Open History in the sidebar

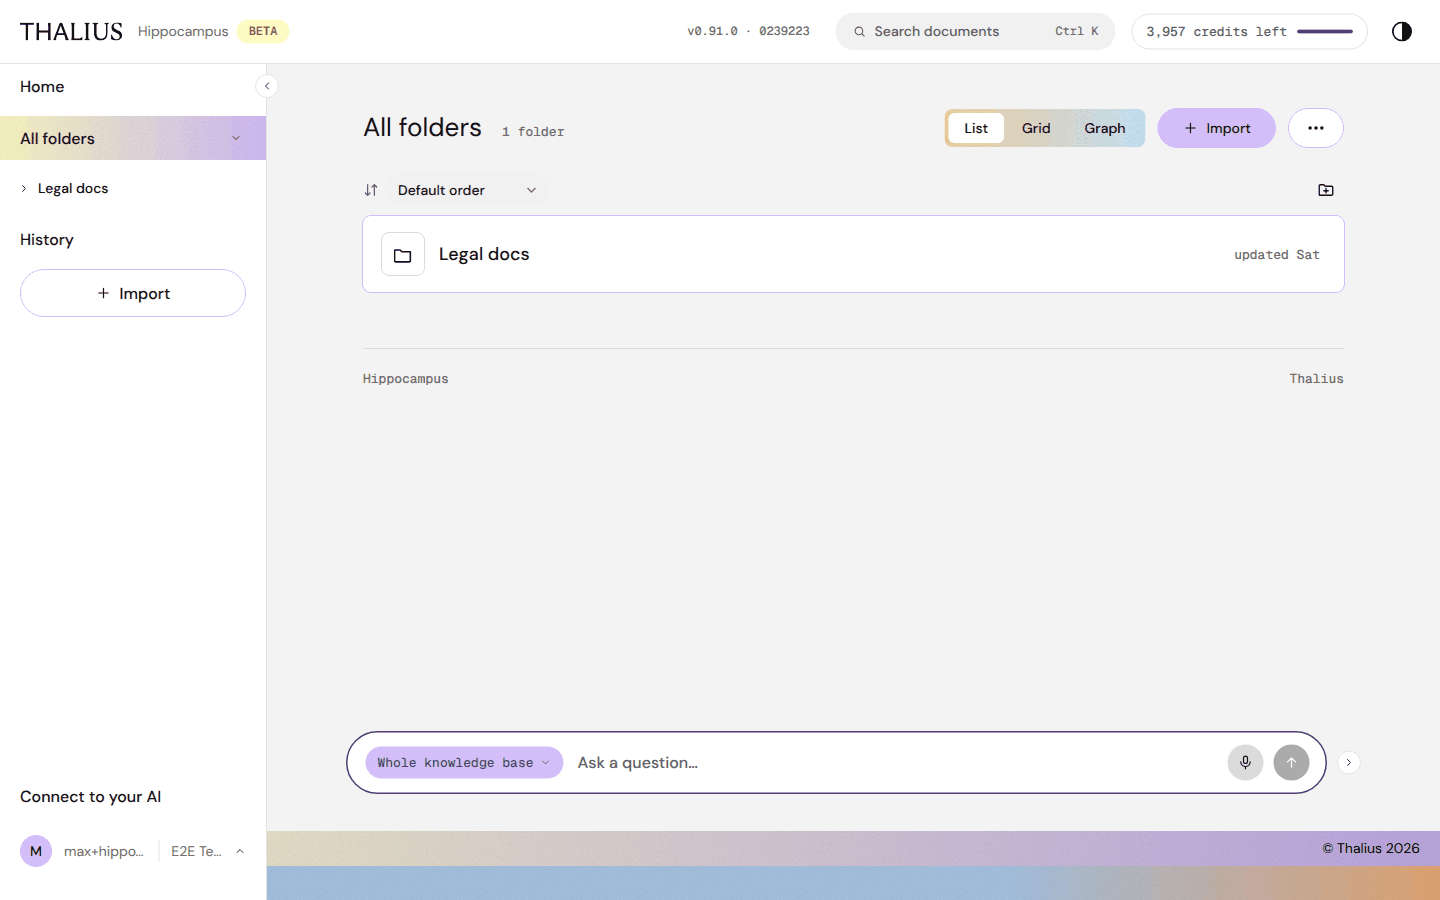click(47, 240)
